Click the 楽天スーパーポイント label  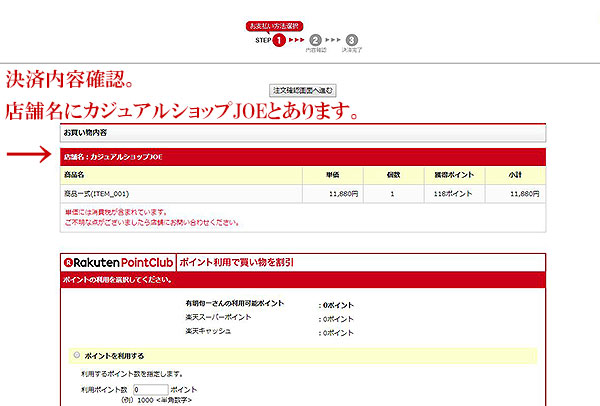click(218, 317)
